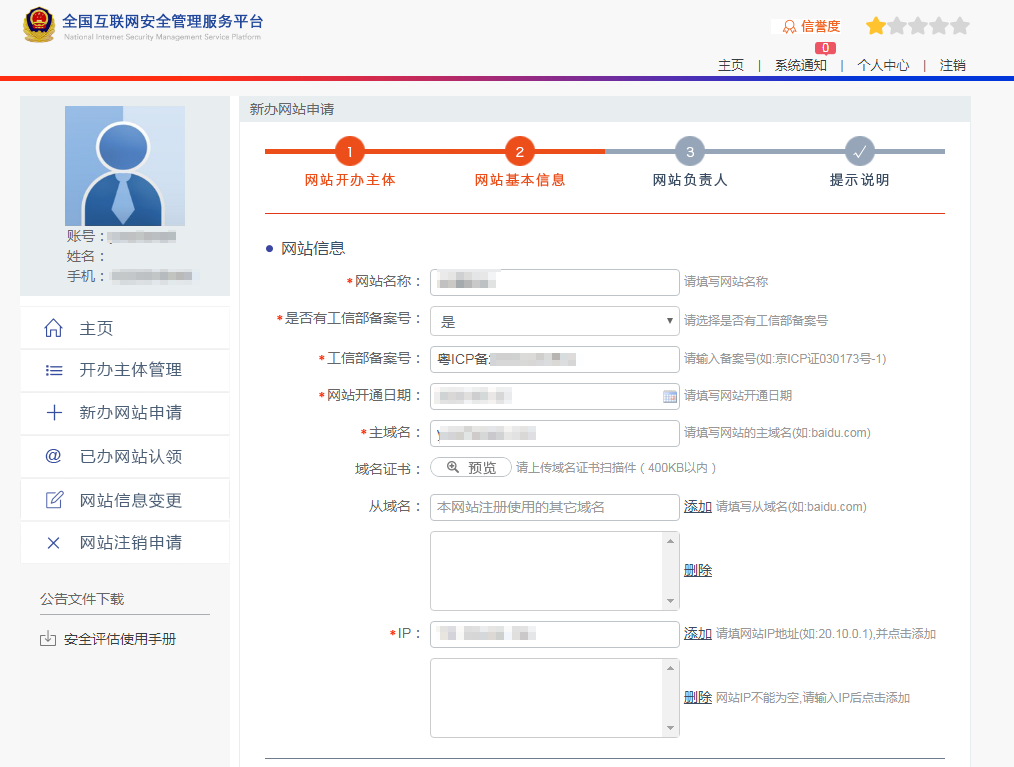
Task: Click the home icon beside 主页 in the sidebar
Action: 54,328
